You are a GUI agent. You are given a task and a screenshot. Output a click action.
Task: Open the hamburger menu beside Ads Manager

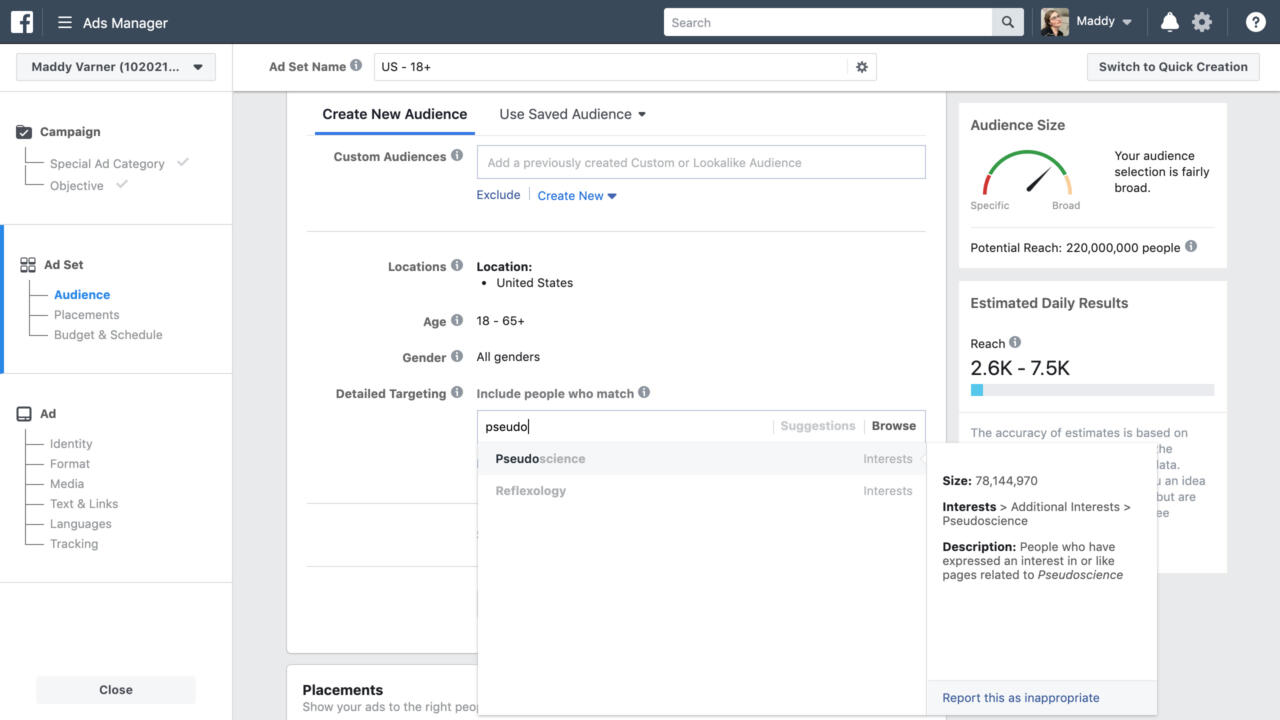pyautogui.click(x=65, y=23)
